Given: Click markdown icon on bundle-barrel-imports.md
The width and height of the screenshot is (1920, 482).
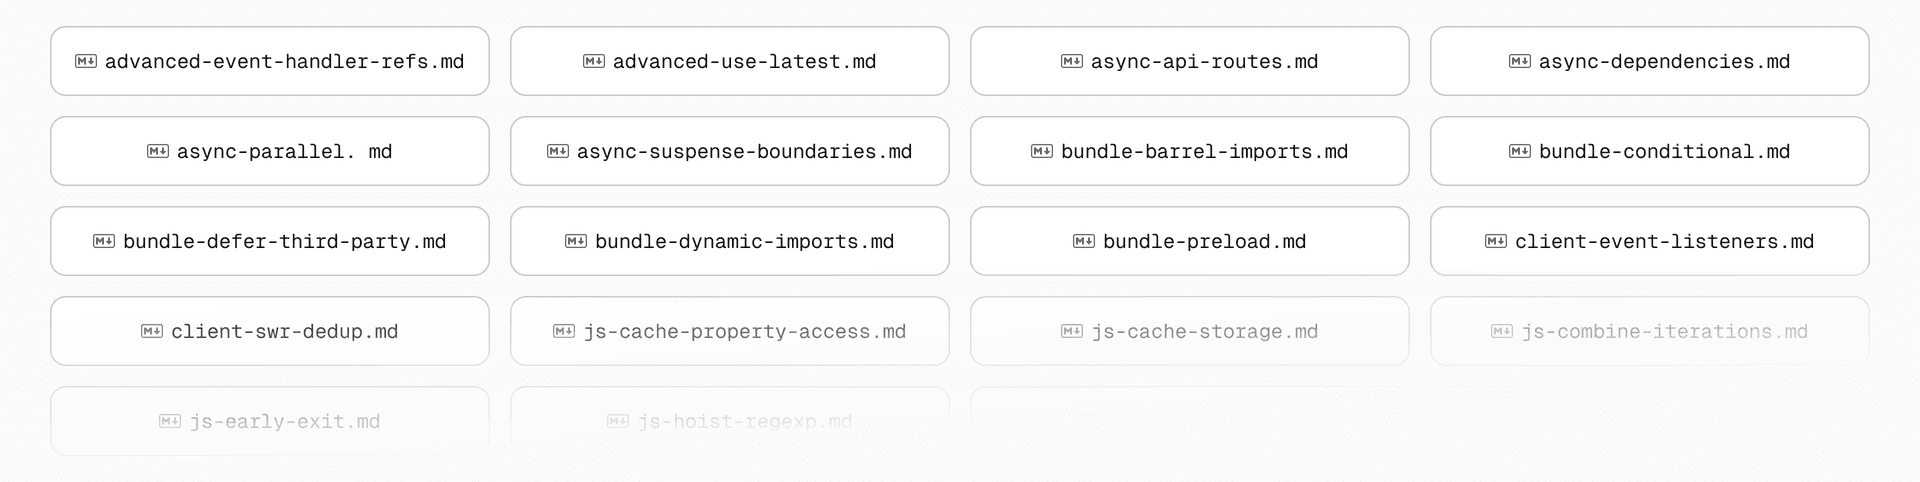Looking at the screenshot, I should (x=1042, y=151).
